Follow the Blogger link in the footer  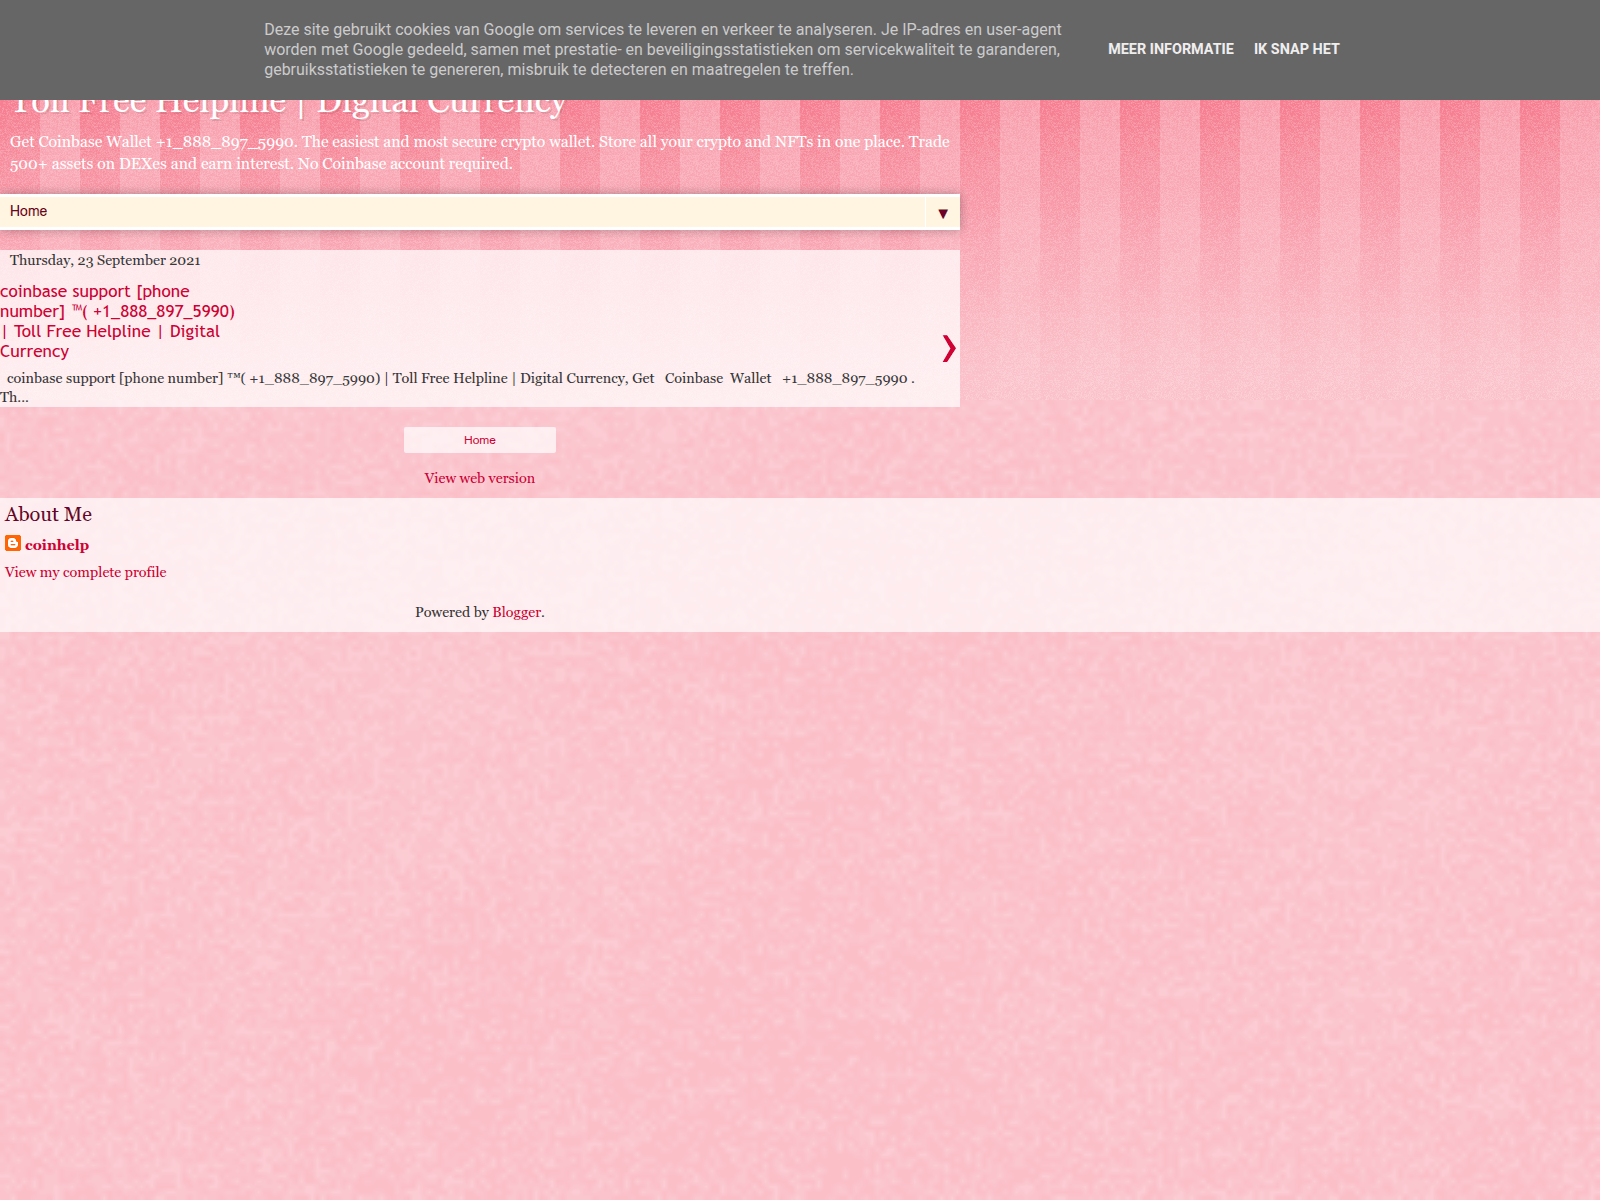coord(516,612)
